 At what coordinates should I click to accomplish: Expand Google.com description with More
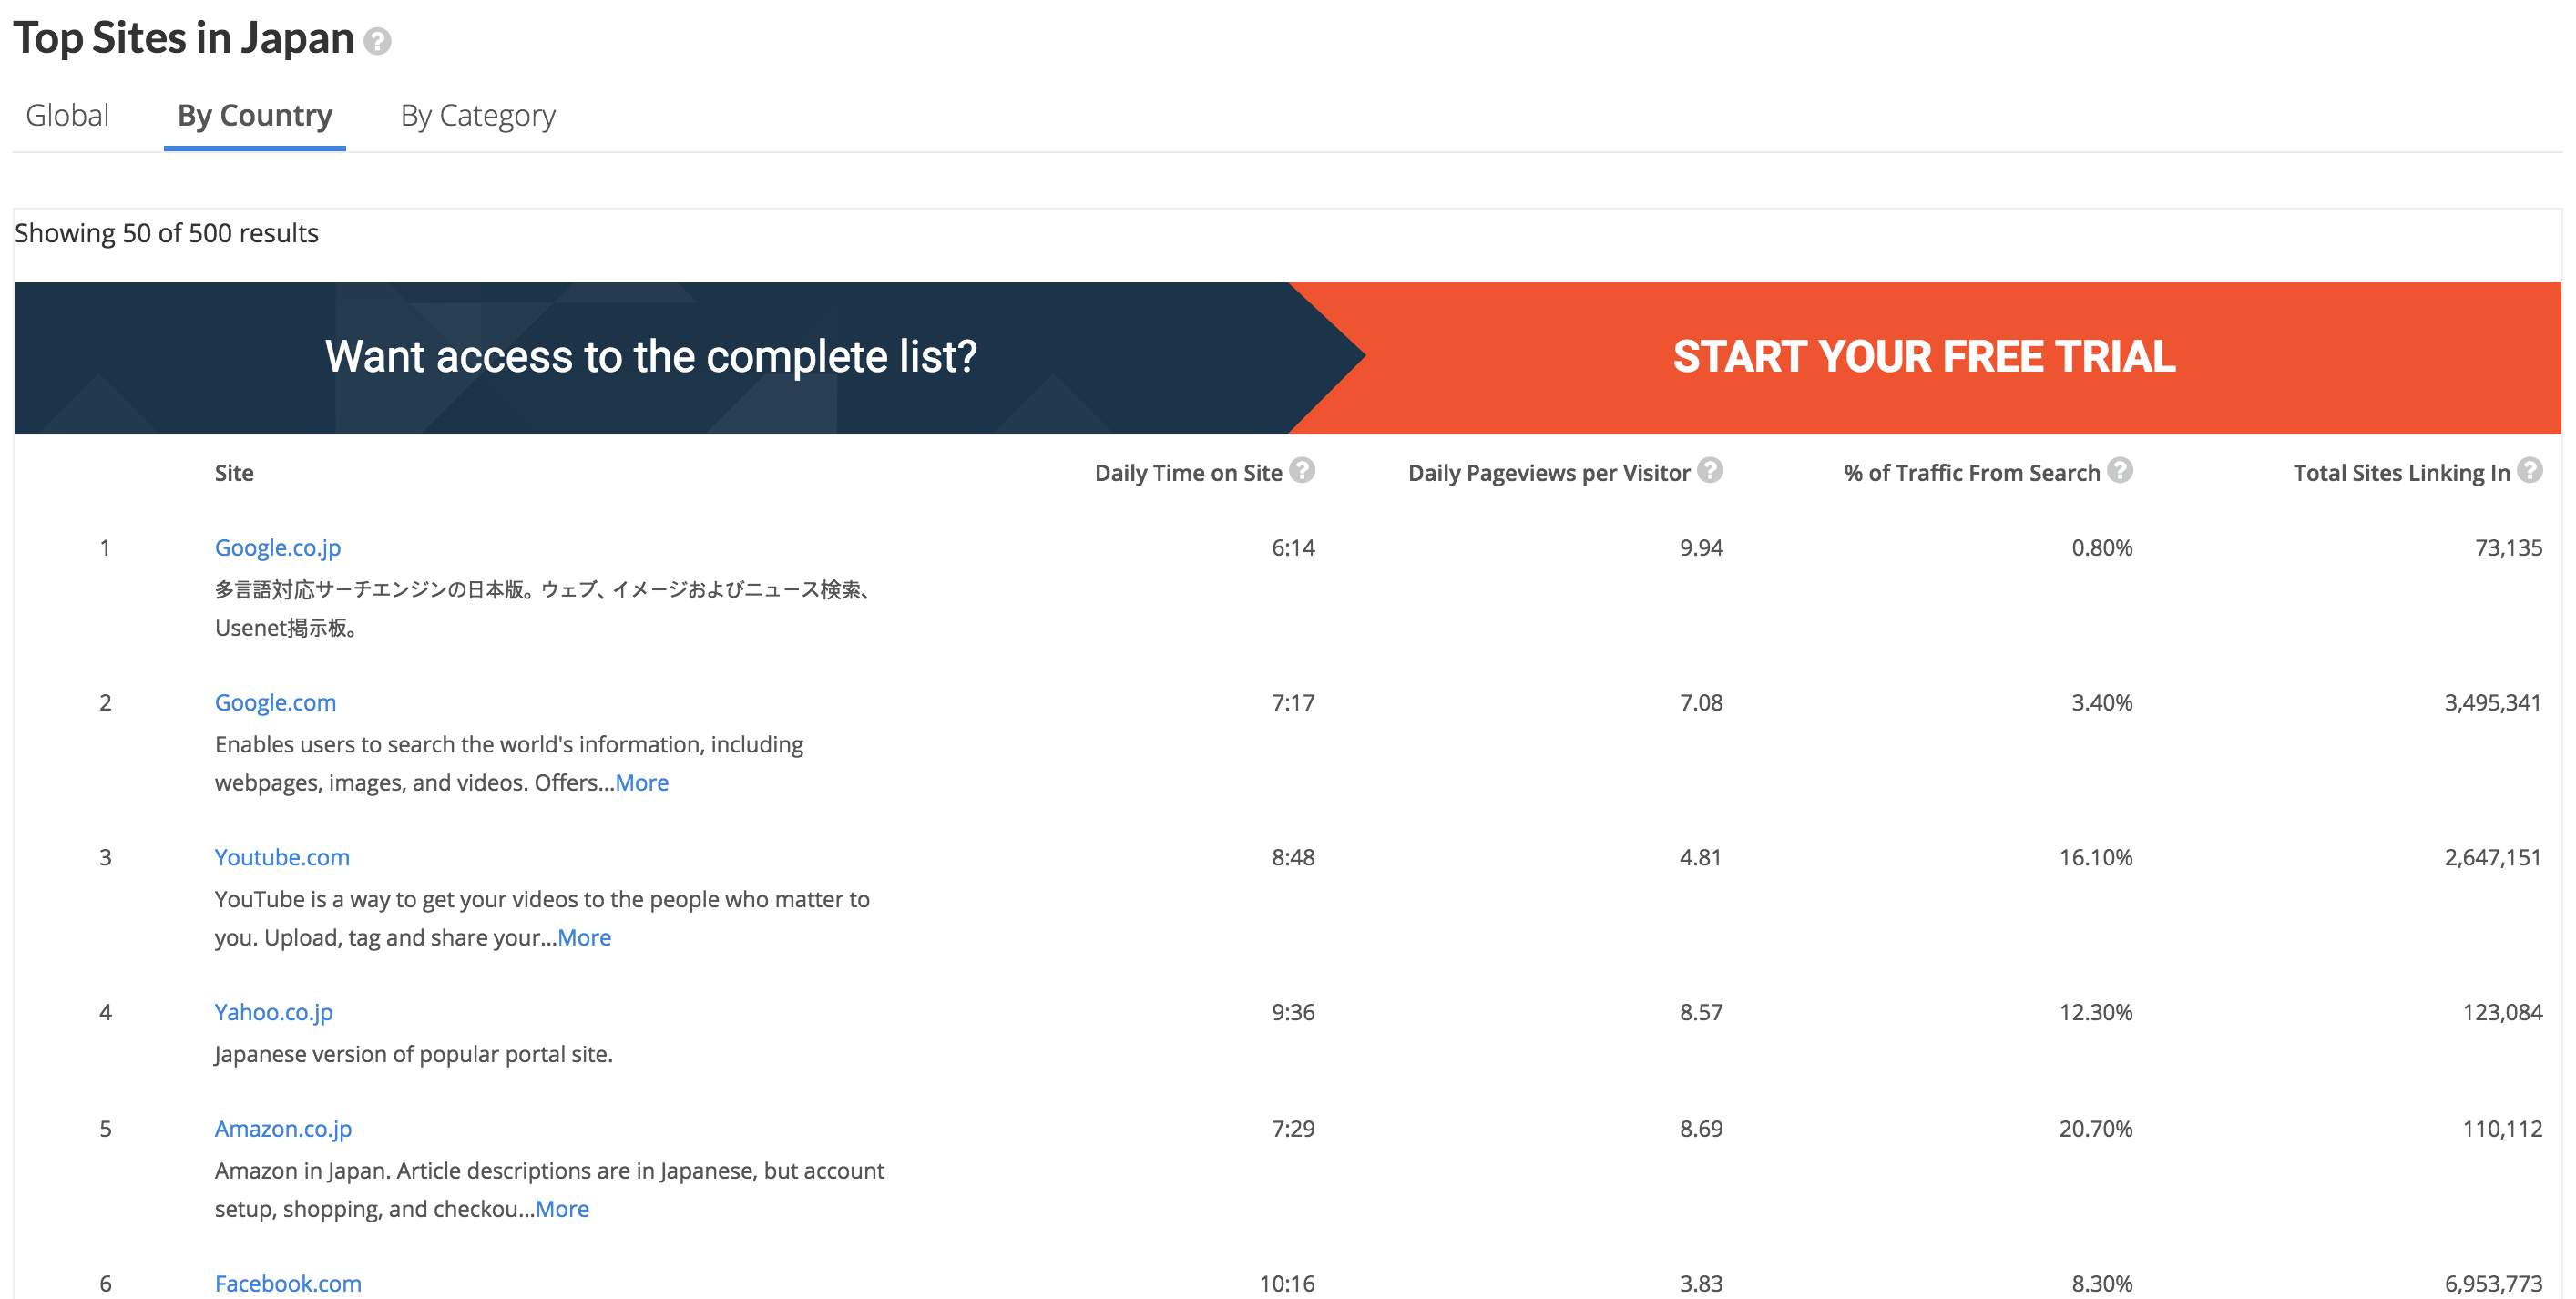[x=642, y=783]
